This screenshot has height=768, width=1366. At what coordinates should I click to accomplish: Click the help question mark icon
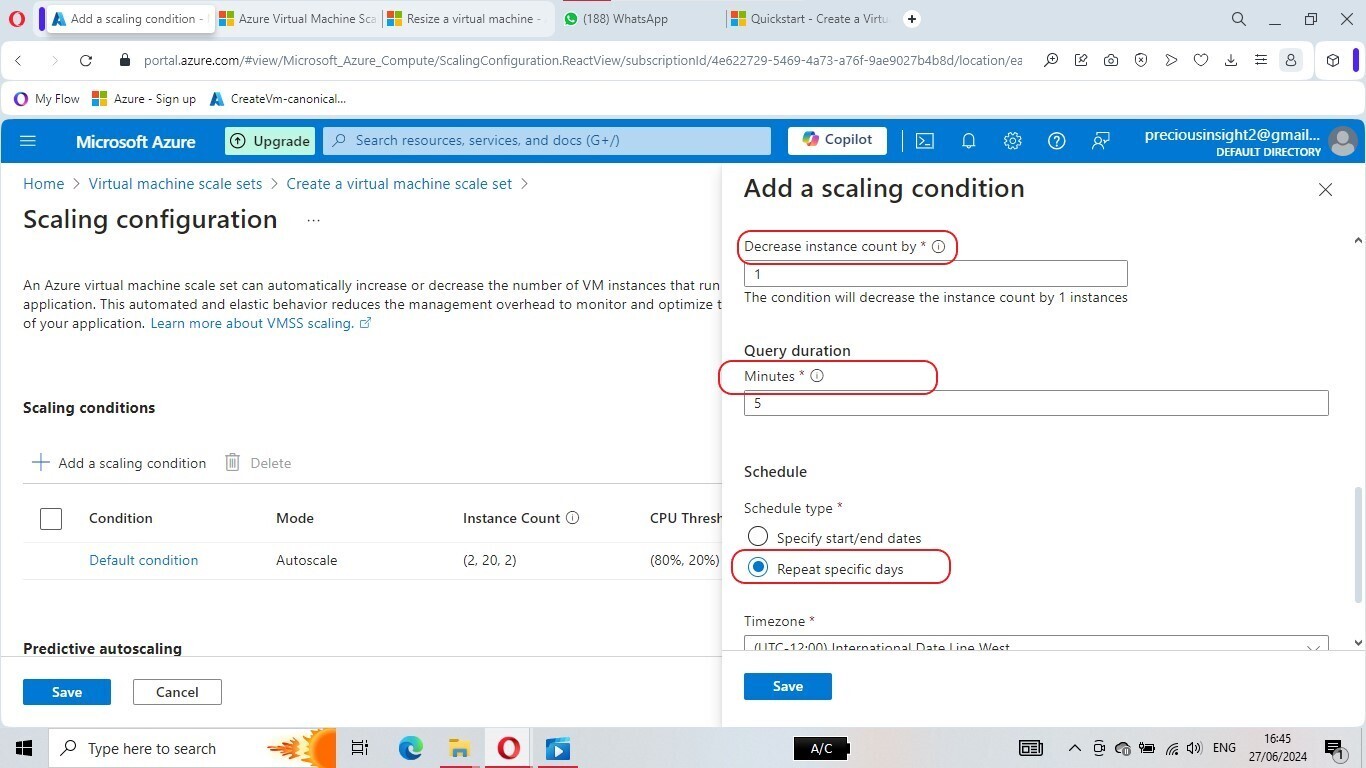(x=1056, y=141)
